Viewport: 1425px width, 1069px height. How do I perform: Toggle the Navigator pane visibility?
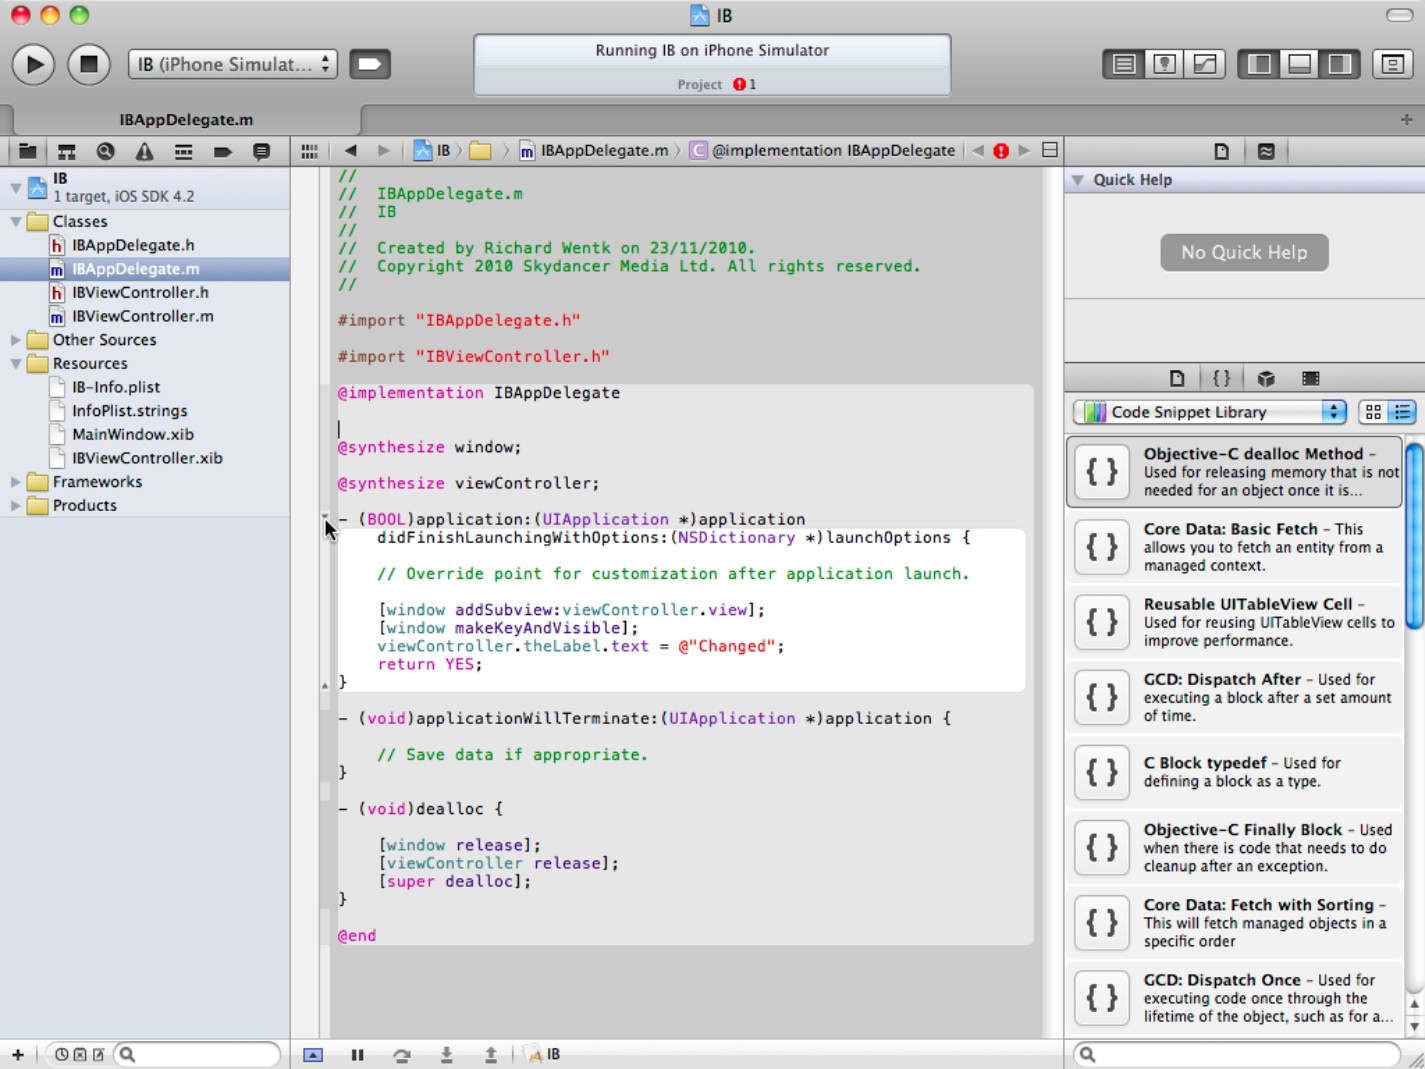tap(1259, 64)
